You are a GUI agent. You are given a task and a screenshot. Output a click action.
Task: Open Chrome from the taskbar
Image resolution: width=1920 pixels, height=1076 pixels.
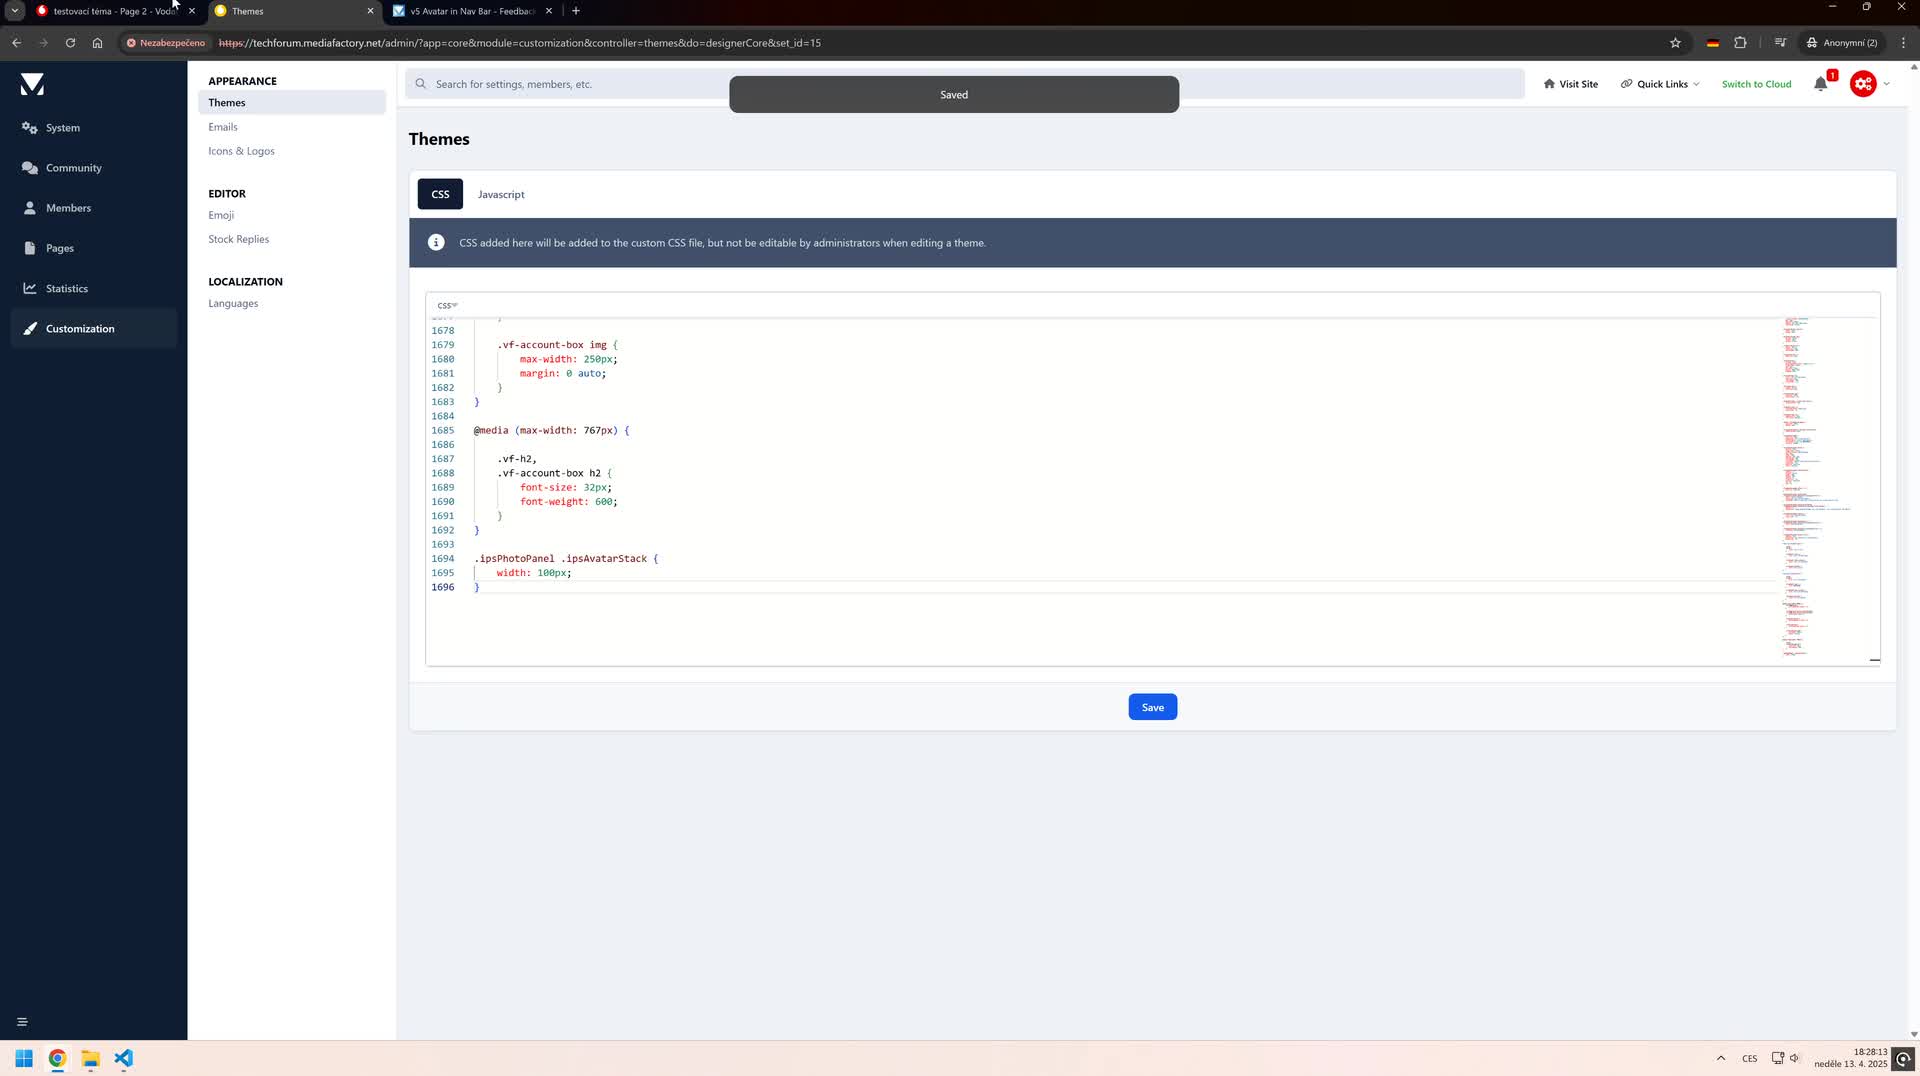pos(57,1058)
